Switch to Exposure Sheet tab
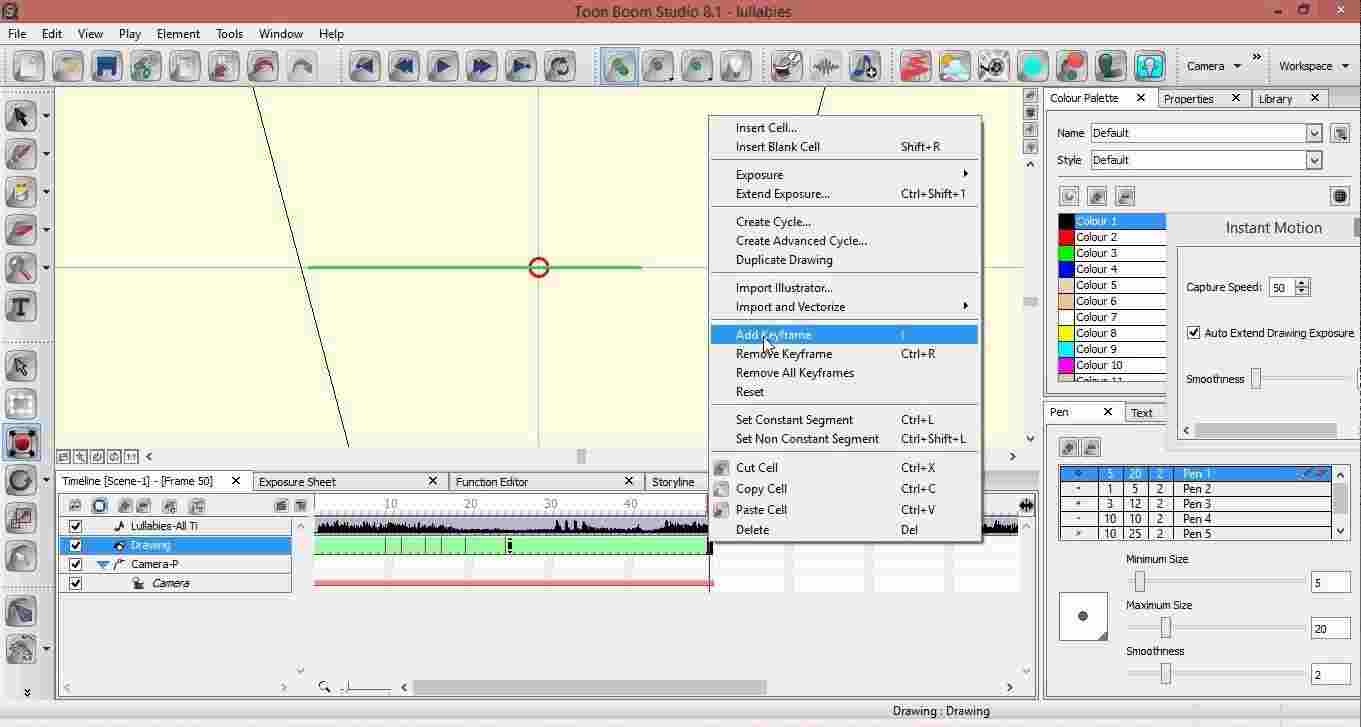 pyautogui.click(x=297, y=482)
